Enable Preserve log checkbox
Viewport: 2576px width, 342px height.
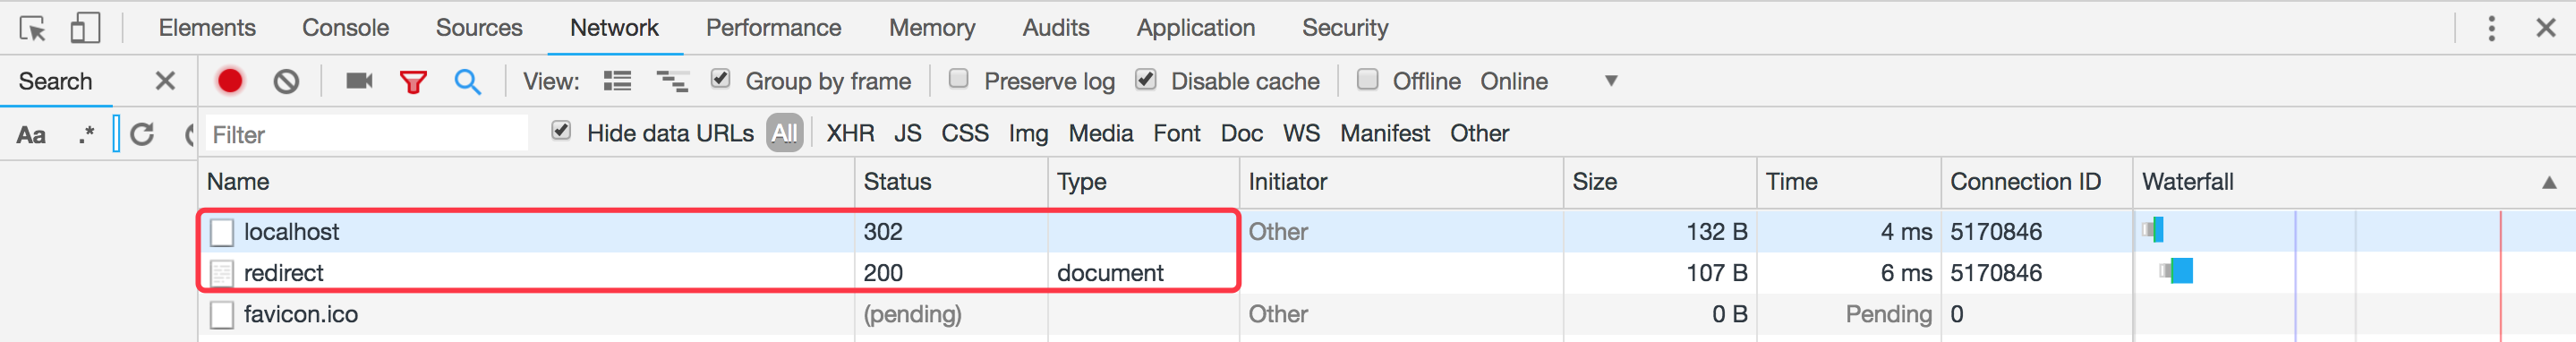click(x=958, y=78)
